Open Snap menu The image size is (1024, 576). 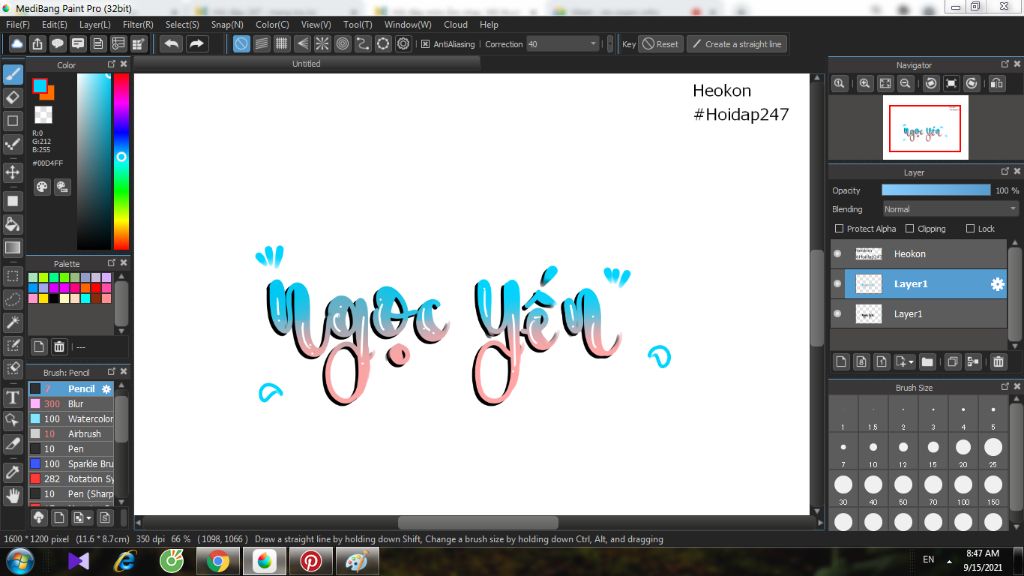pyautogui.click(x=227, y=24)
